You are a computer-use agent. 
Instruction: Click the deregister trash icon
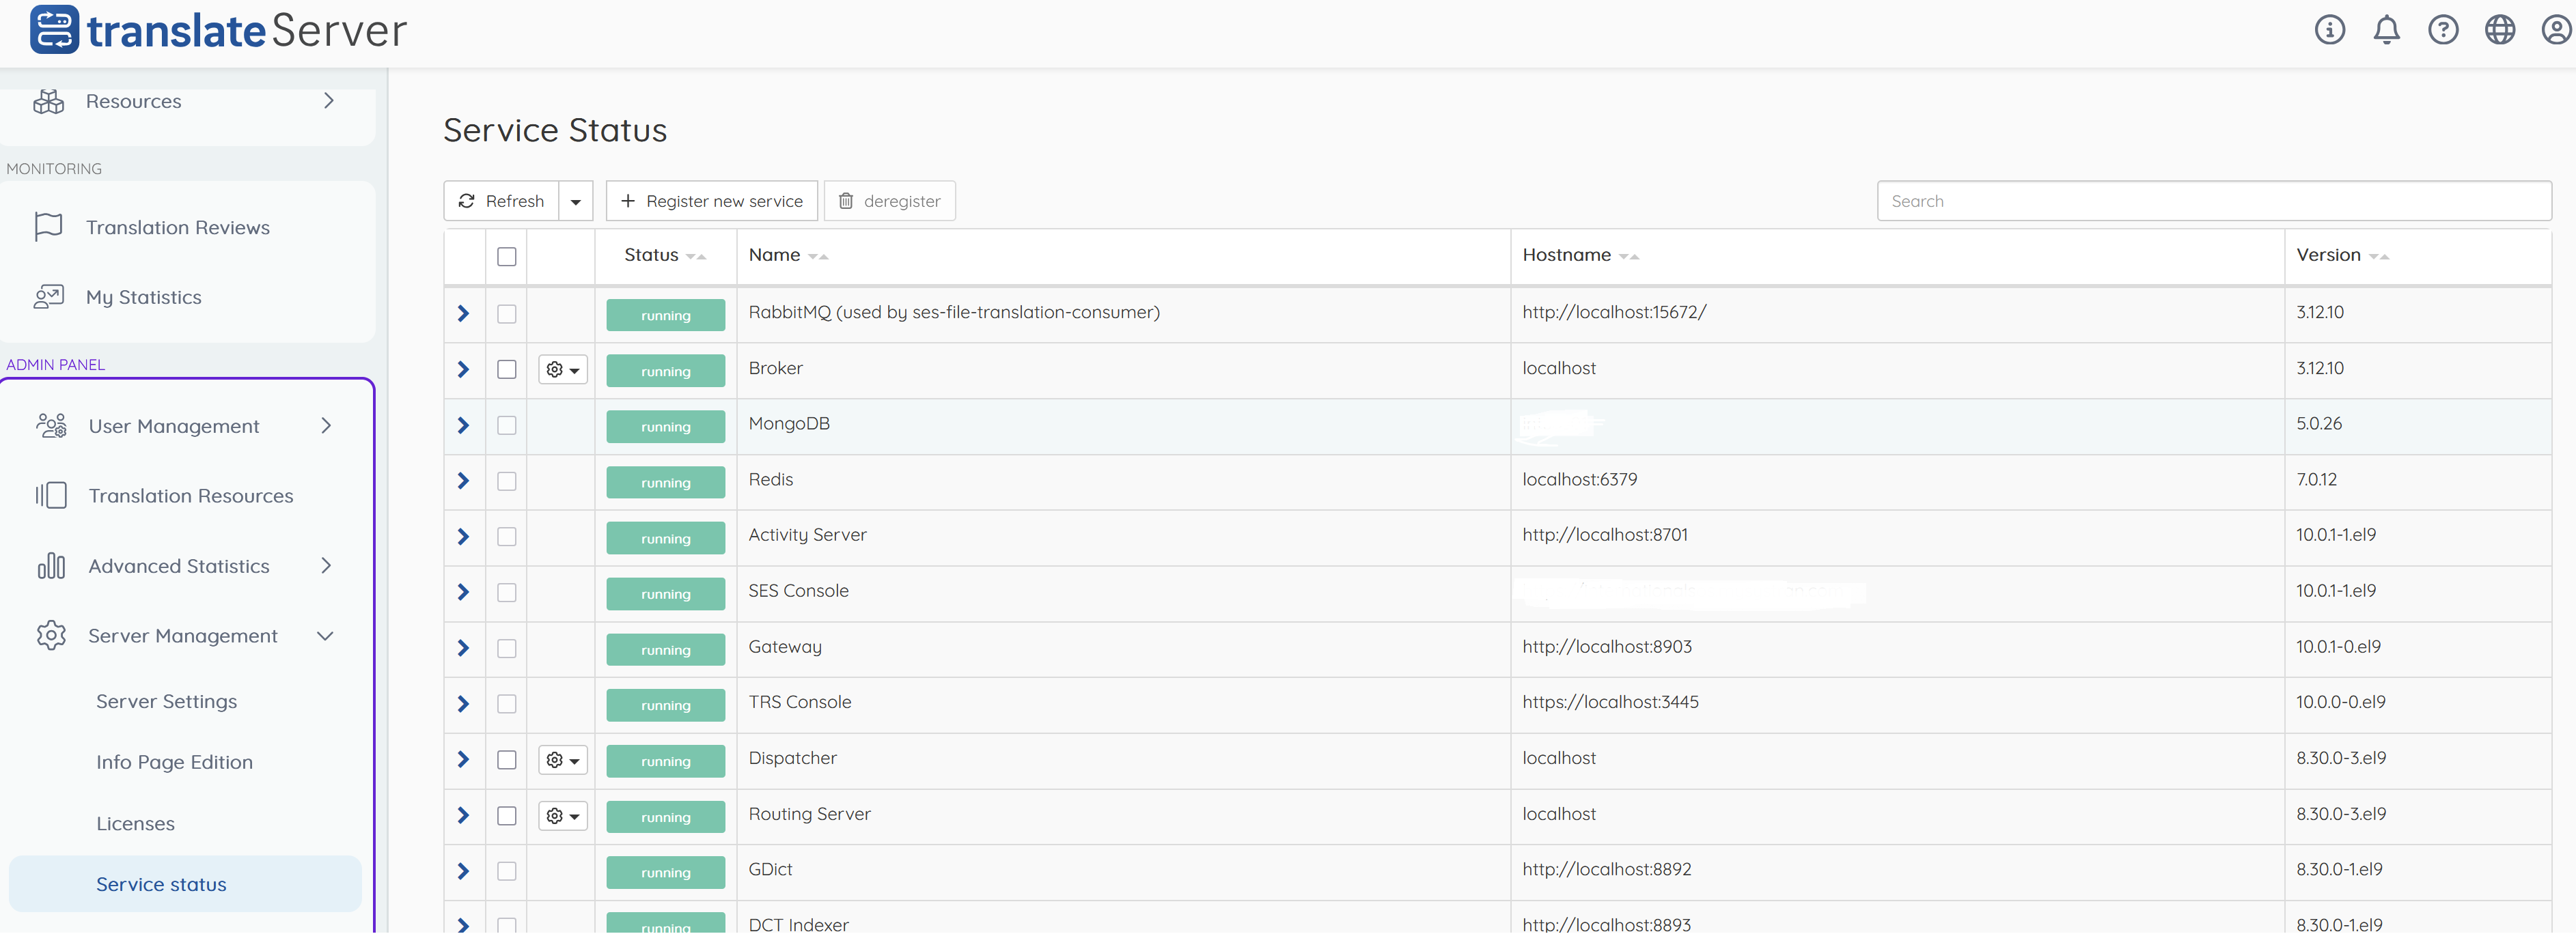tap(846, 201)
